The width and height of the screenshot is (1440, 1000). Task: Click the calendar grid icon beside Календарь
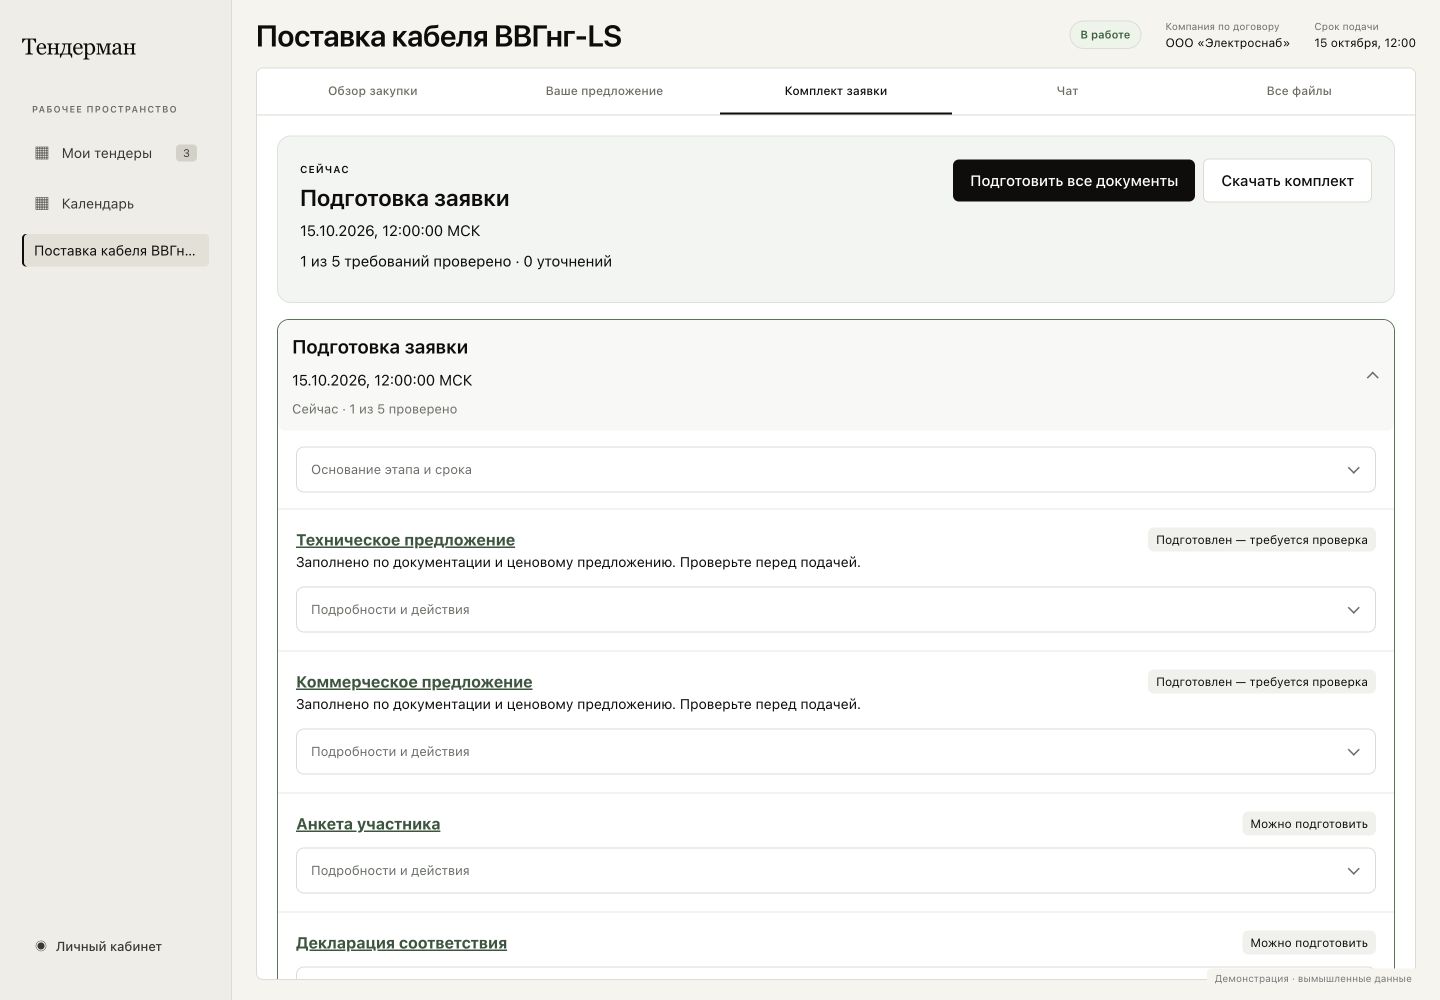point(42,203)
